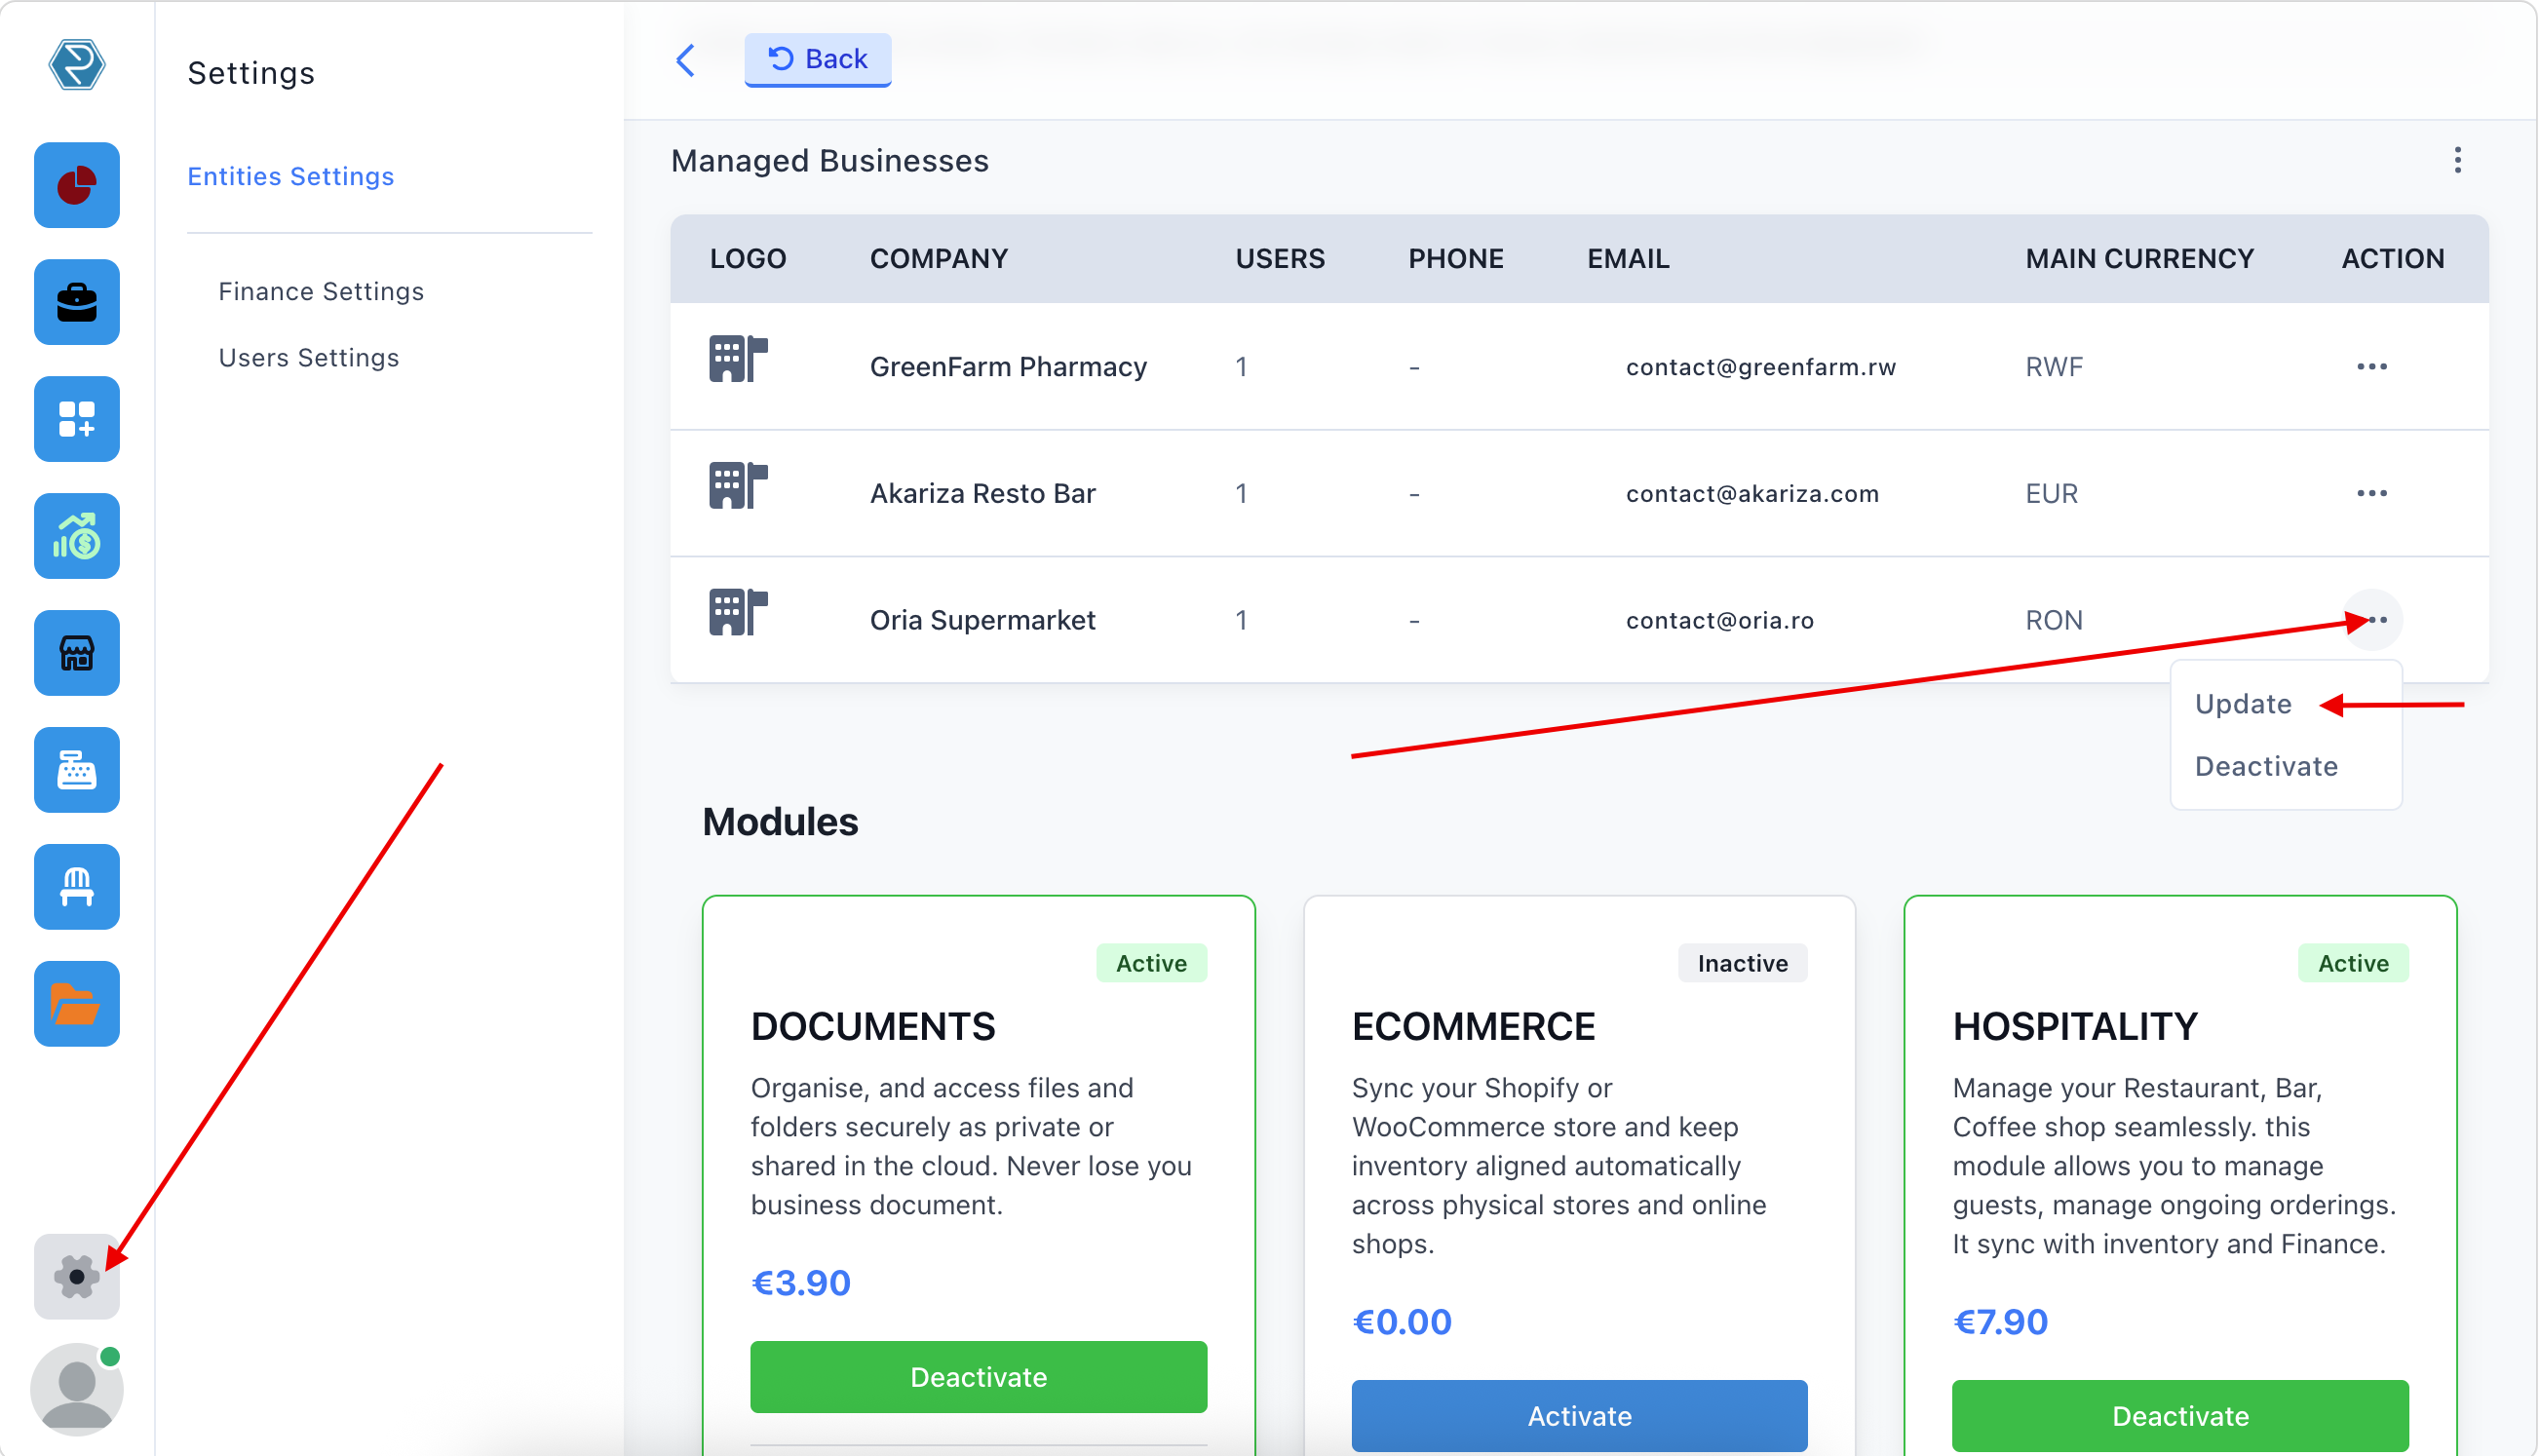Open the dashboard pie chart icon

point(76,184)
